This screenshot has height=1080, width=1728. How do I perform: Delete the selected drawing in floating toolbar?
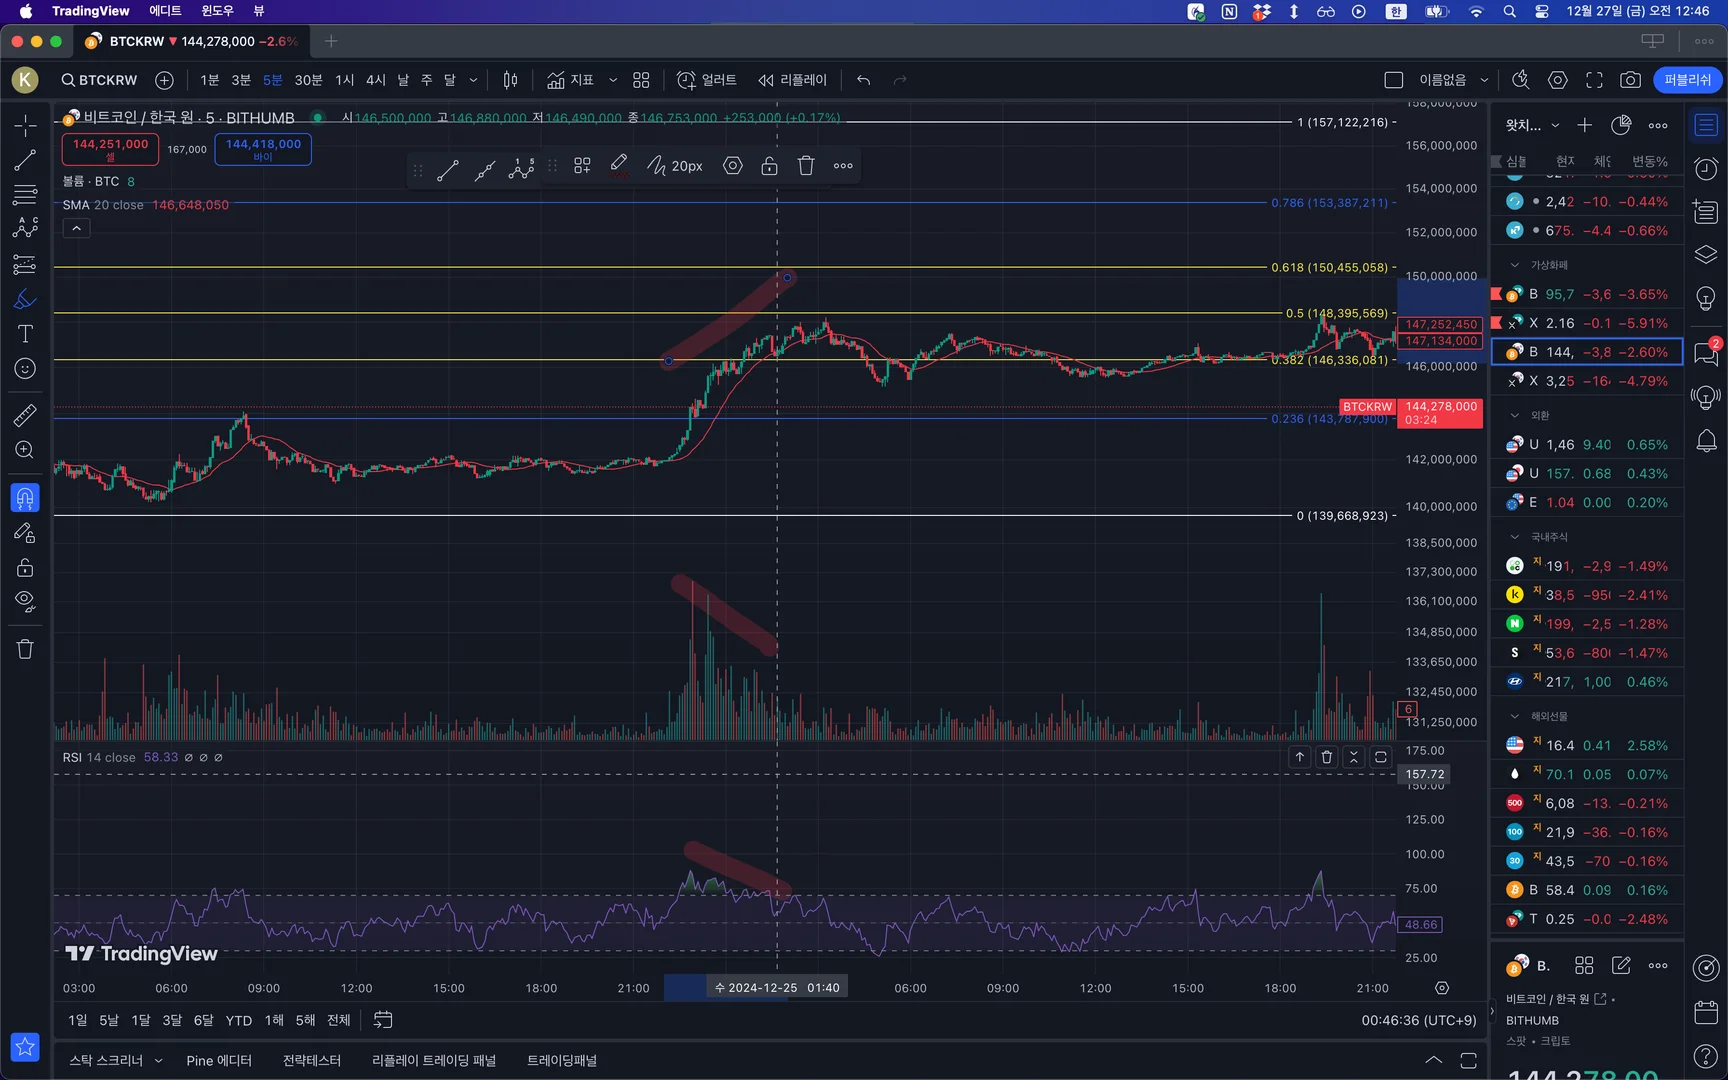806,166
